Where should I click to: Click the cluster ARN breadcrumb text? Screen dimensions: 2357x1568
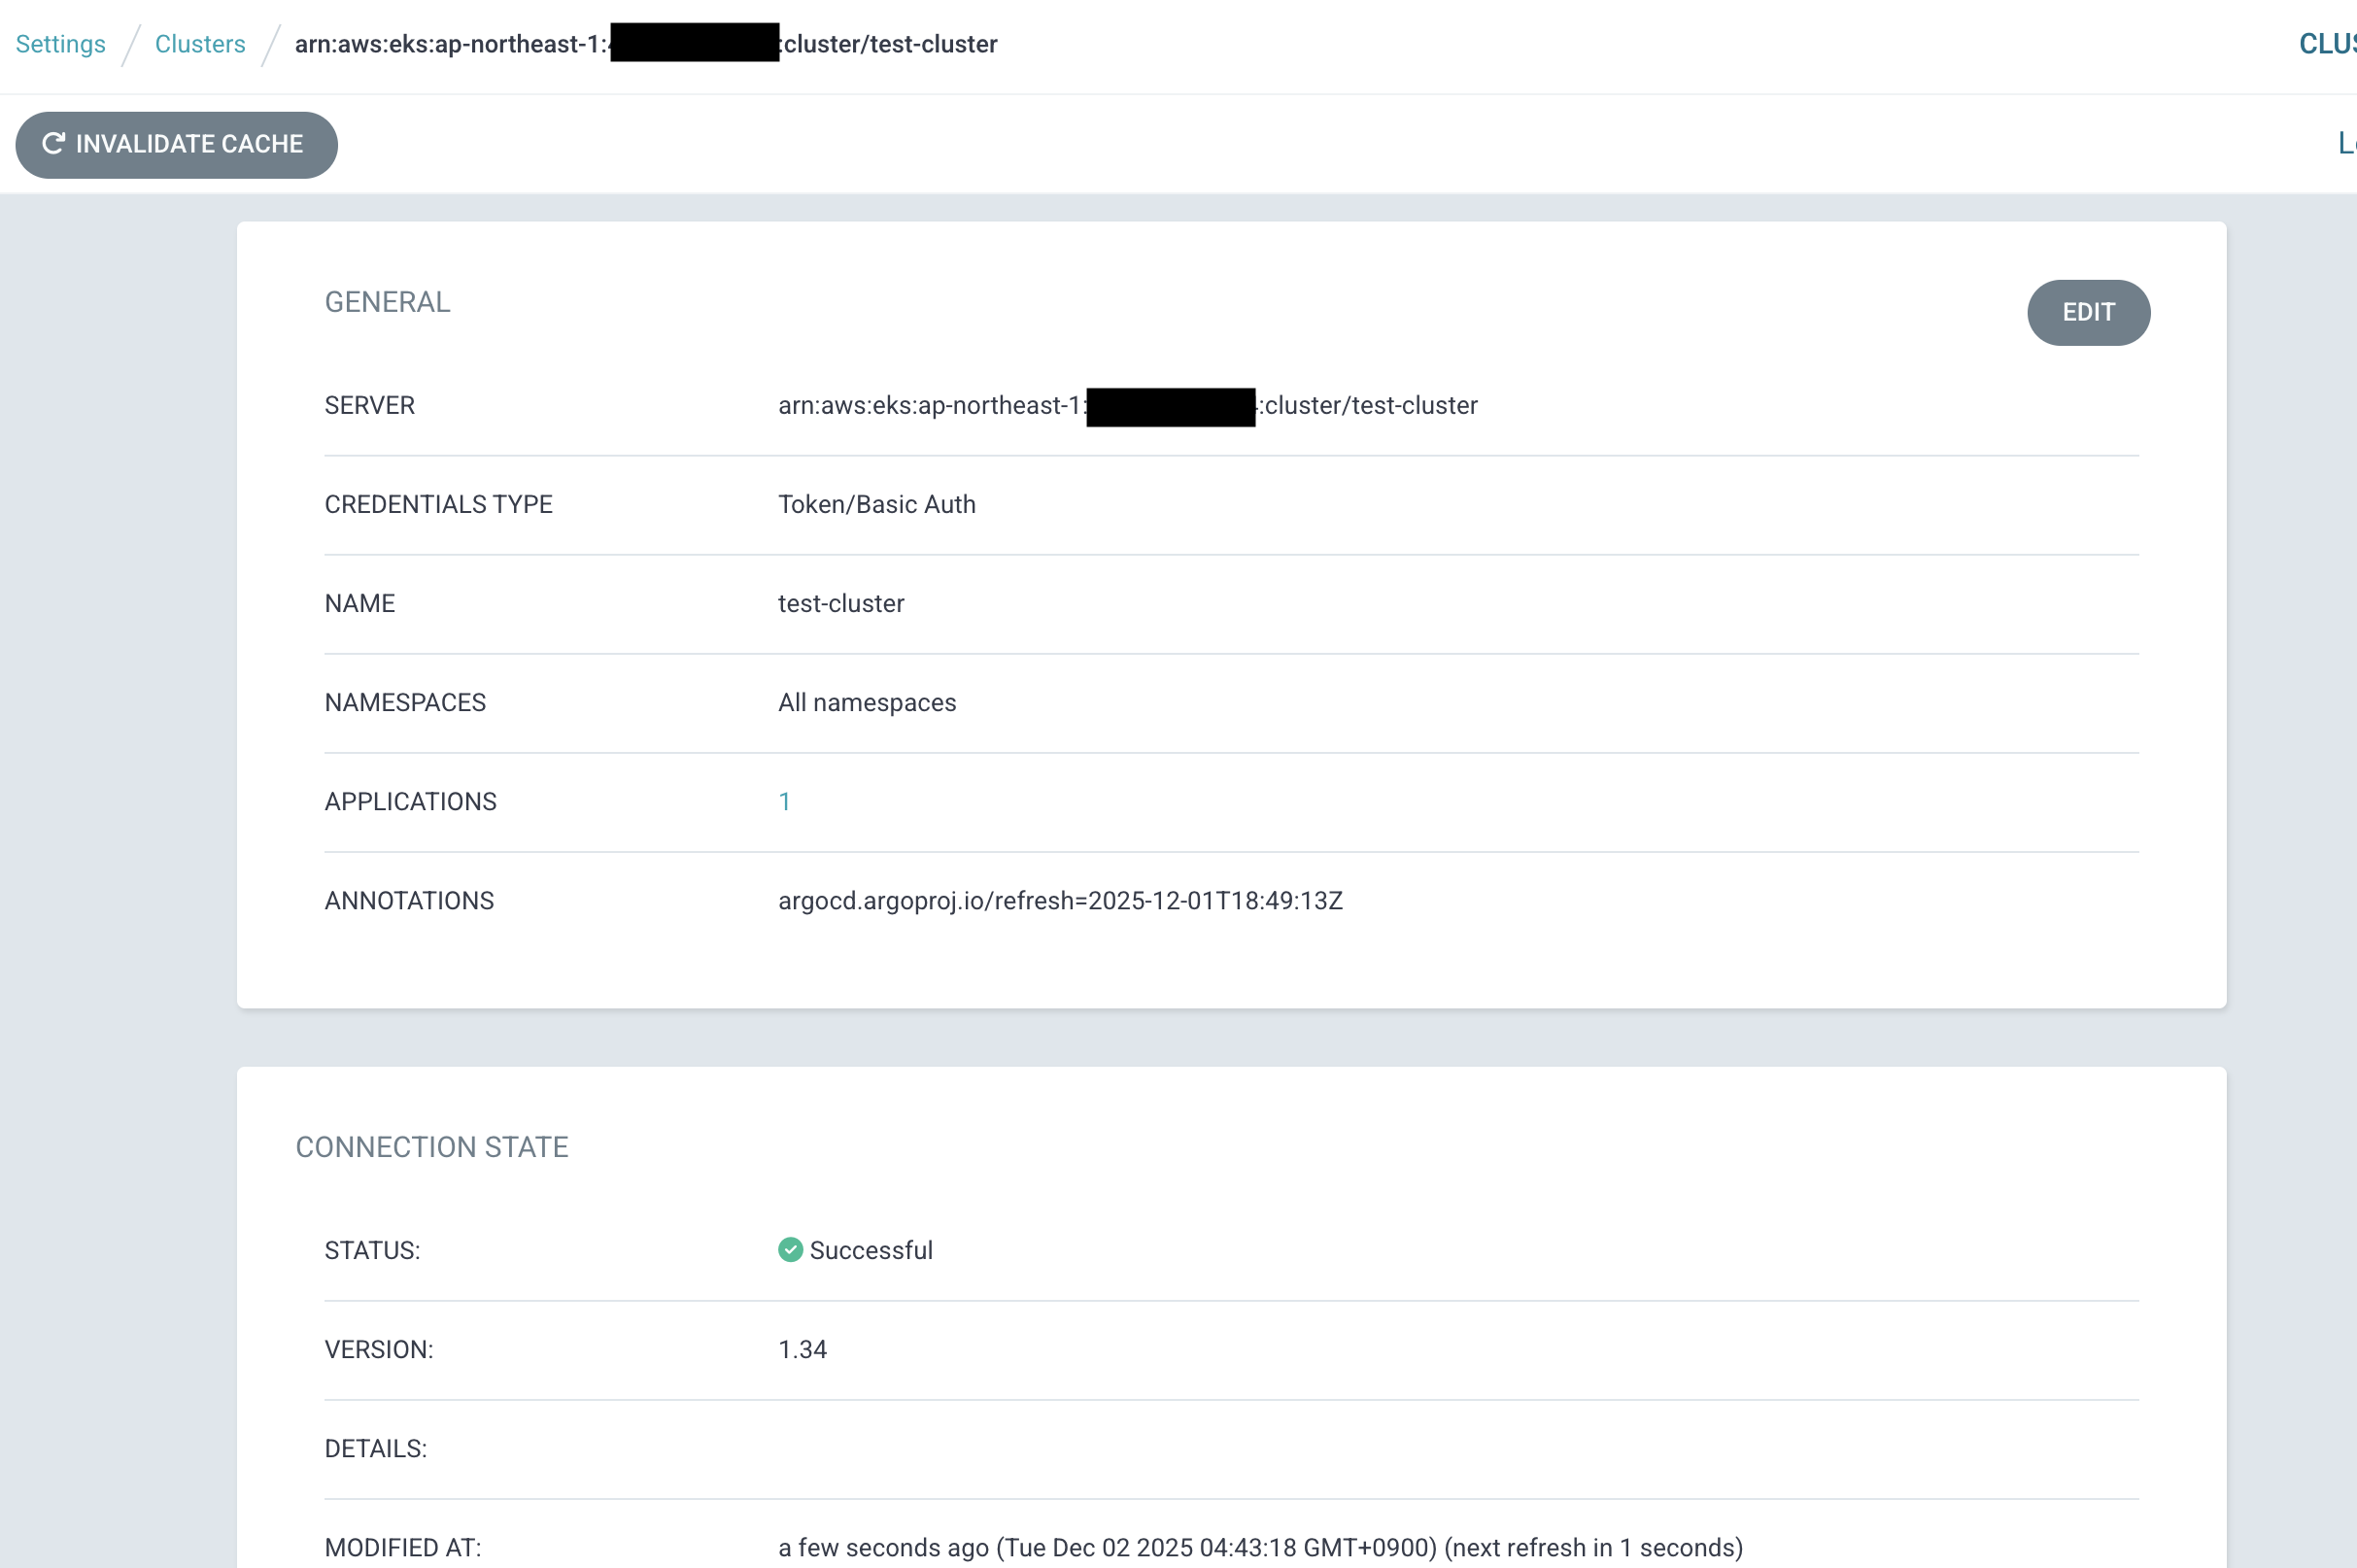point(450,44)
